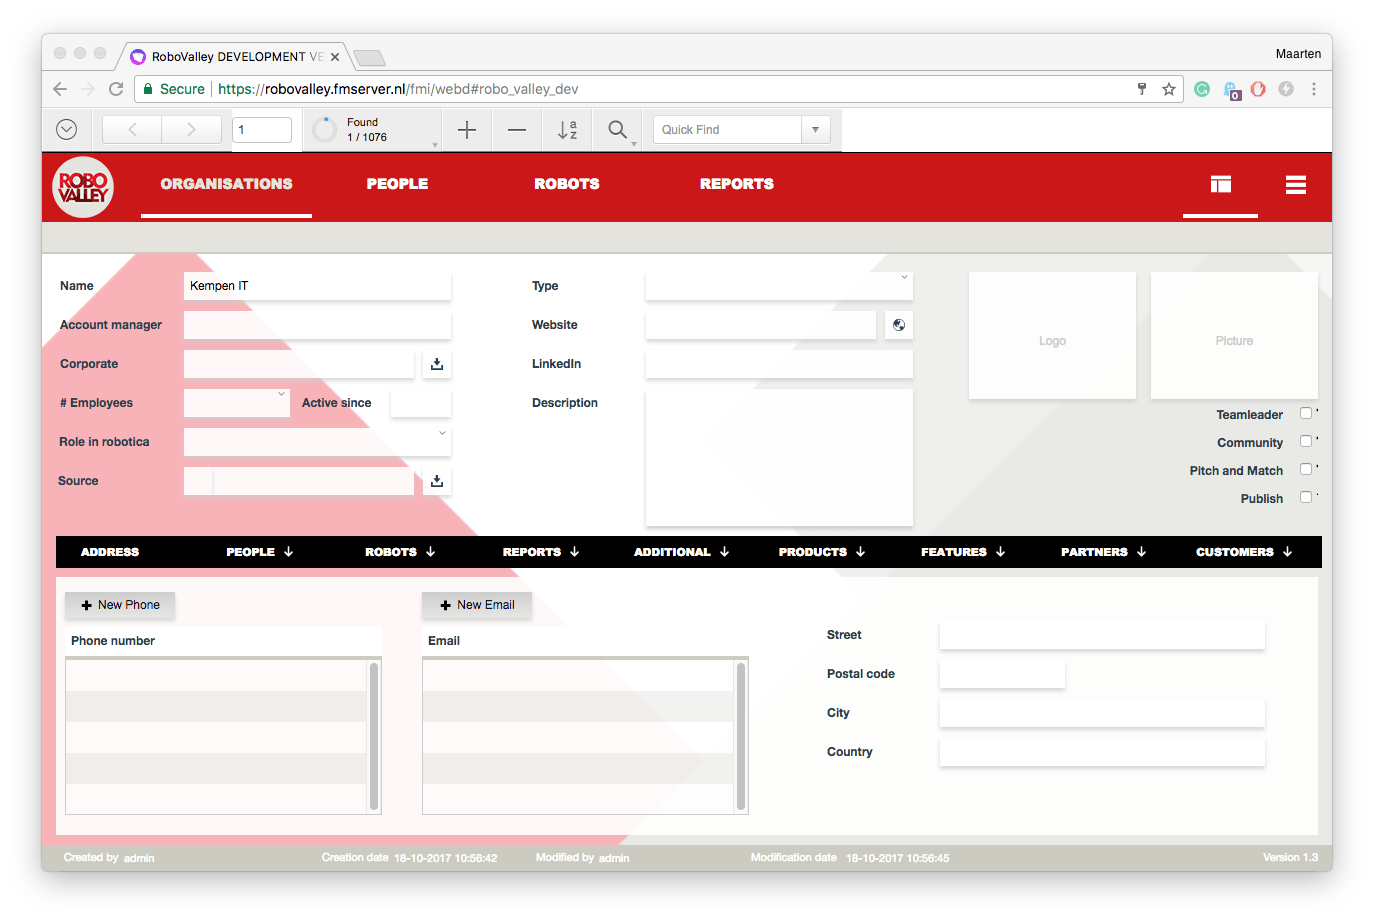Click the download icon beside Source

pyautogui.click(x=437, y=481)
